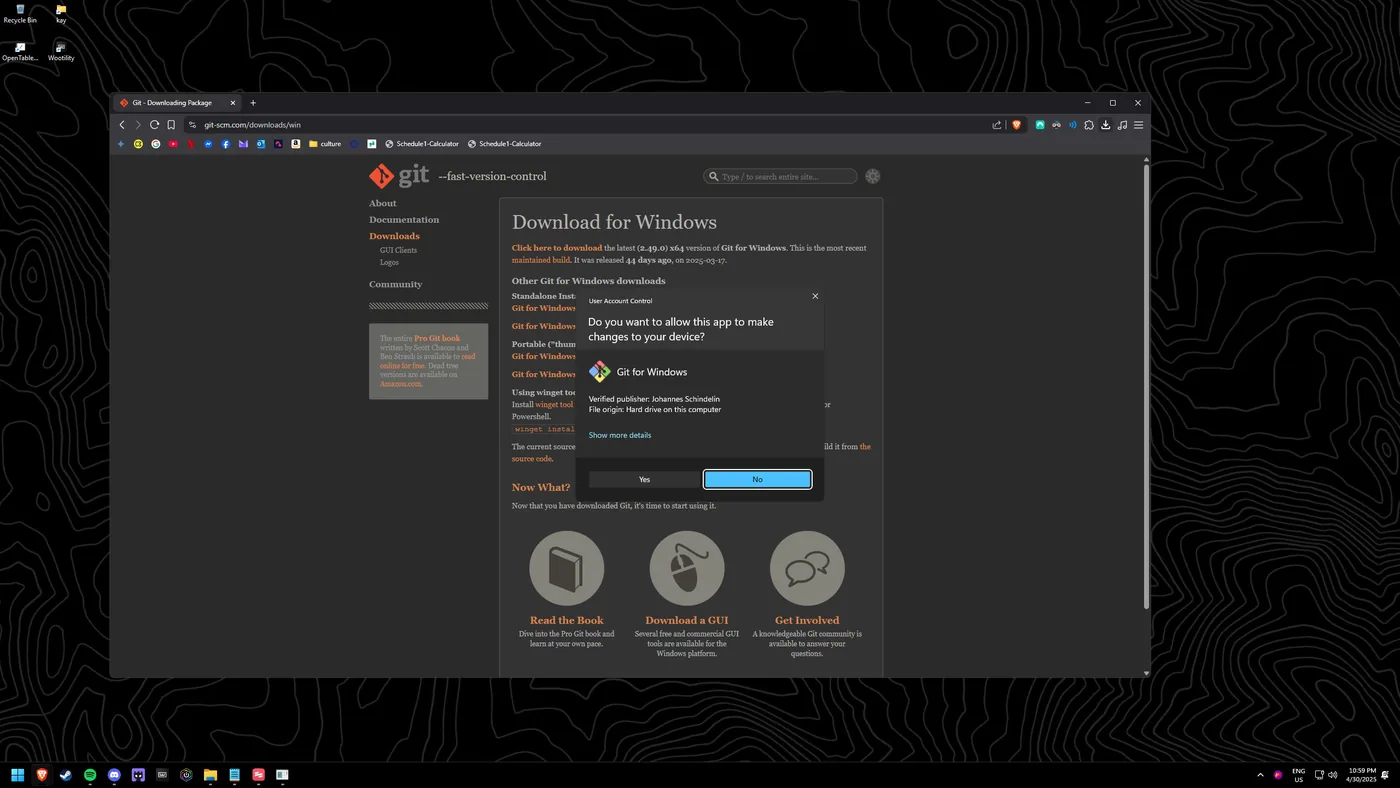Open GUI Clients sidebar link
Viewport: 1400px width, 788px height.
(398, 250)
